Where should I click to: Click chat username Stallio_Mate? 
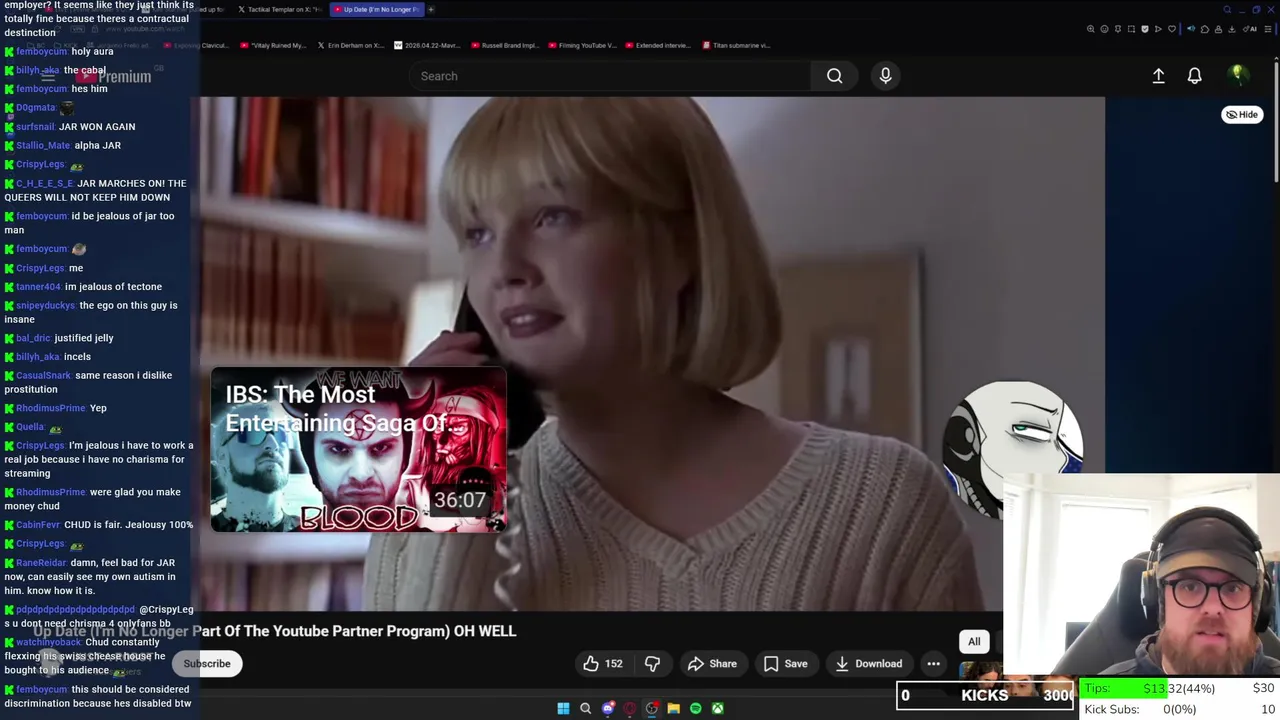pyautogui.click(x=43, y=146)
